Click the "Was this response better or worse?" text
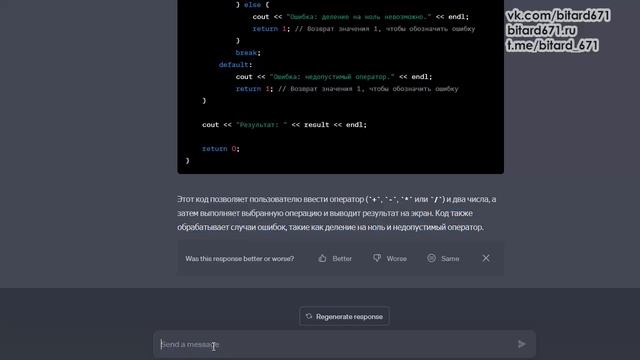Screen dimensions: 640x360 coord(240,259)
